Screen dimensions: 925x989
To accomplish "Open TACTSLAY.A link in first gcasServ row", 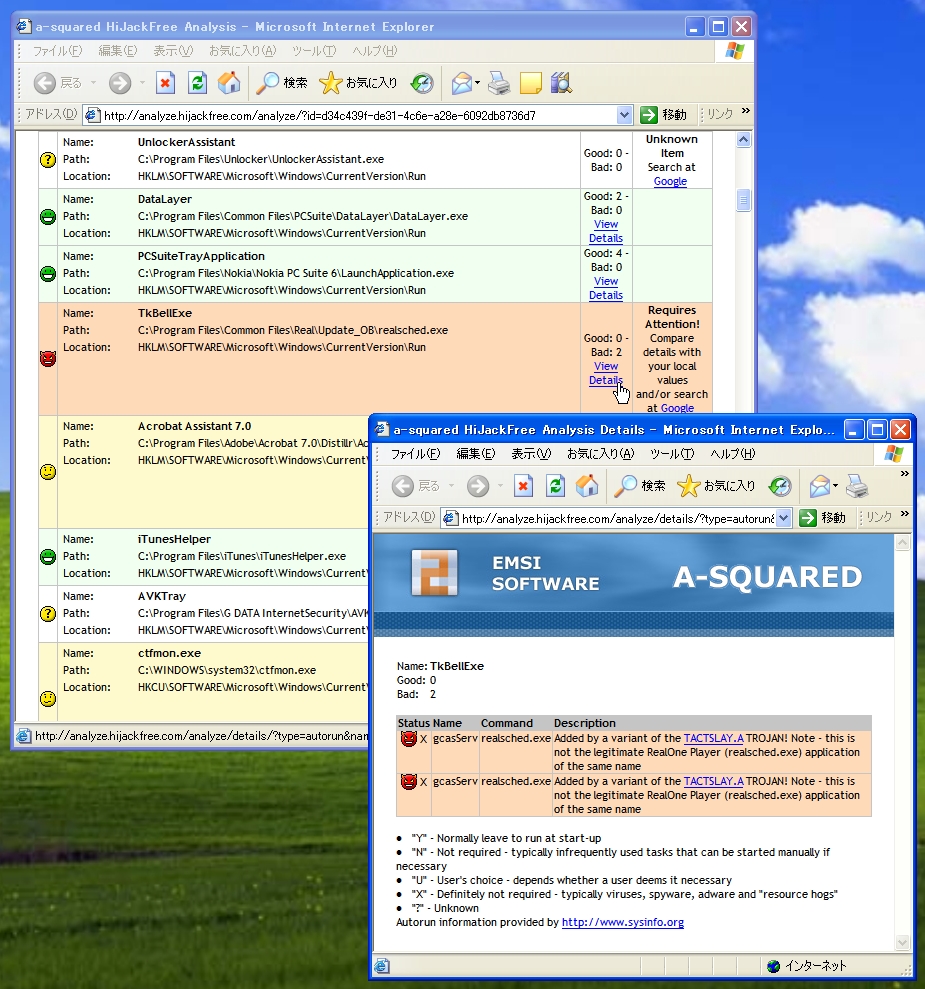I will (714, 738).
